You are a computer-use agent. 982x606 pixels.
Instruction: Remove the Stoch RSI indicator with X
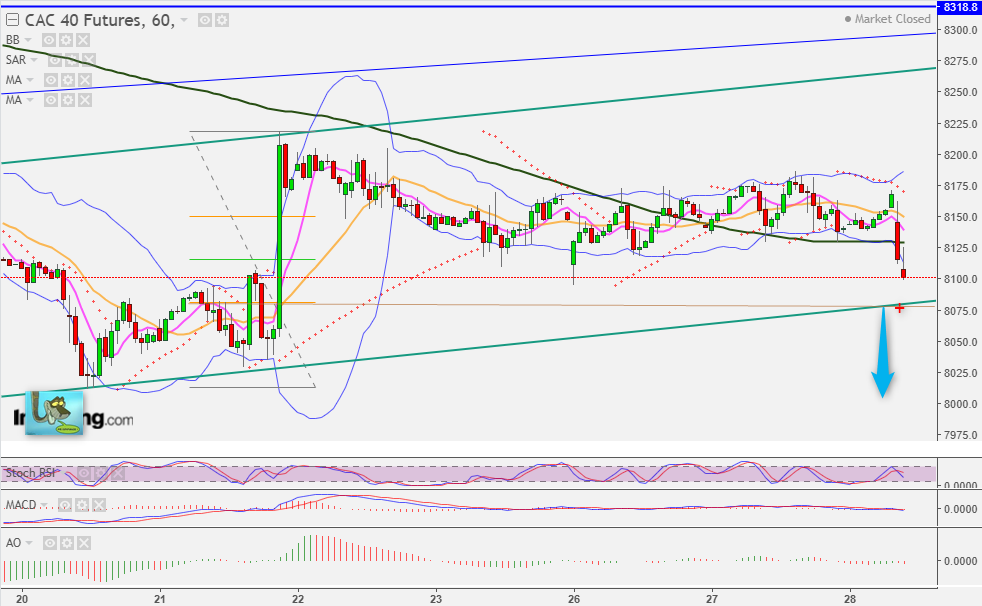[x=118, y=473]
